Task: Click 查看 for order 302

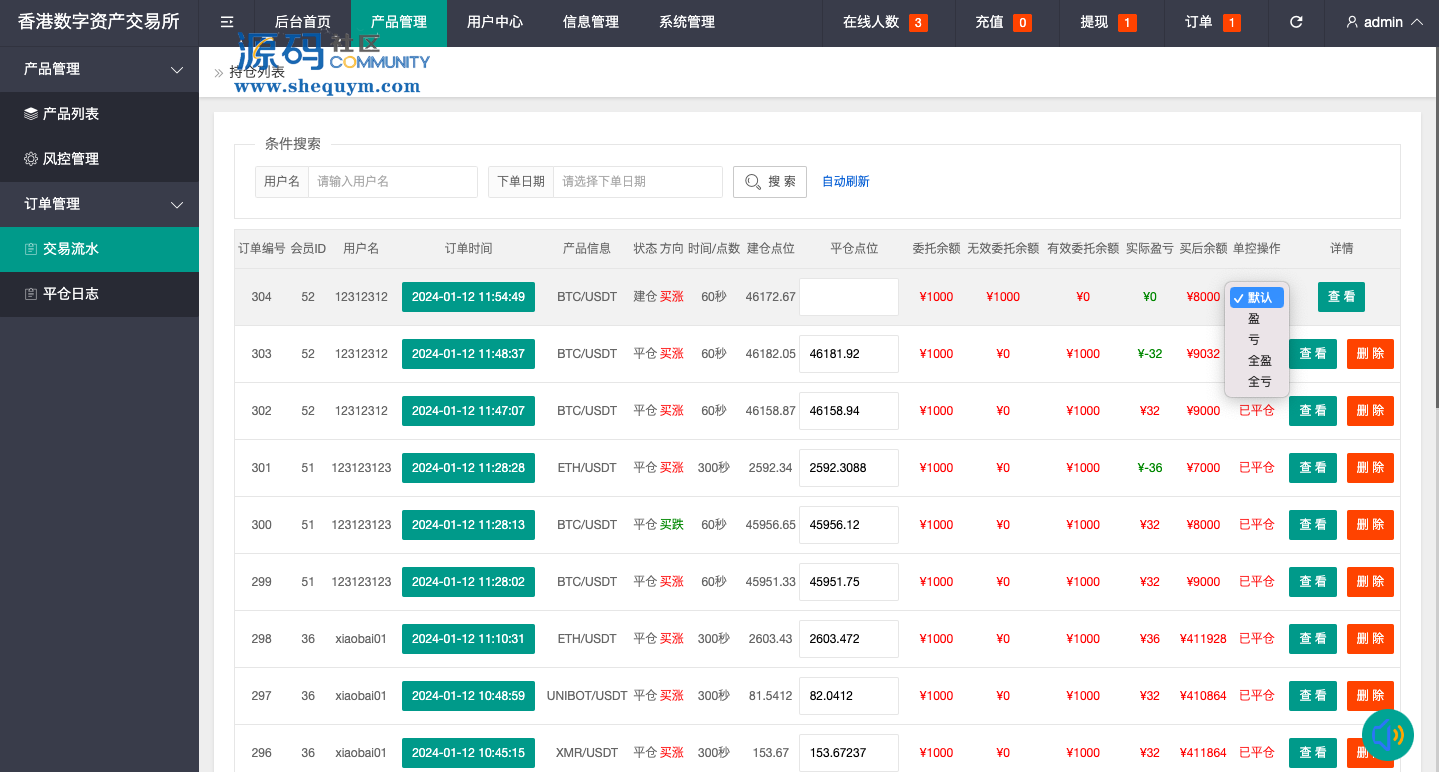Action: (x=1313, y=411)
